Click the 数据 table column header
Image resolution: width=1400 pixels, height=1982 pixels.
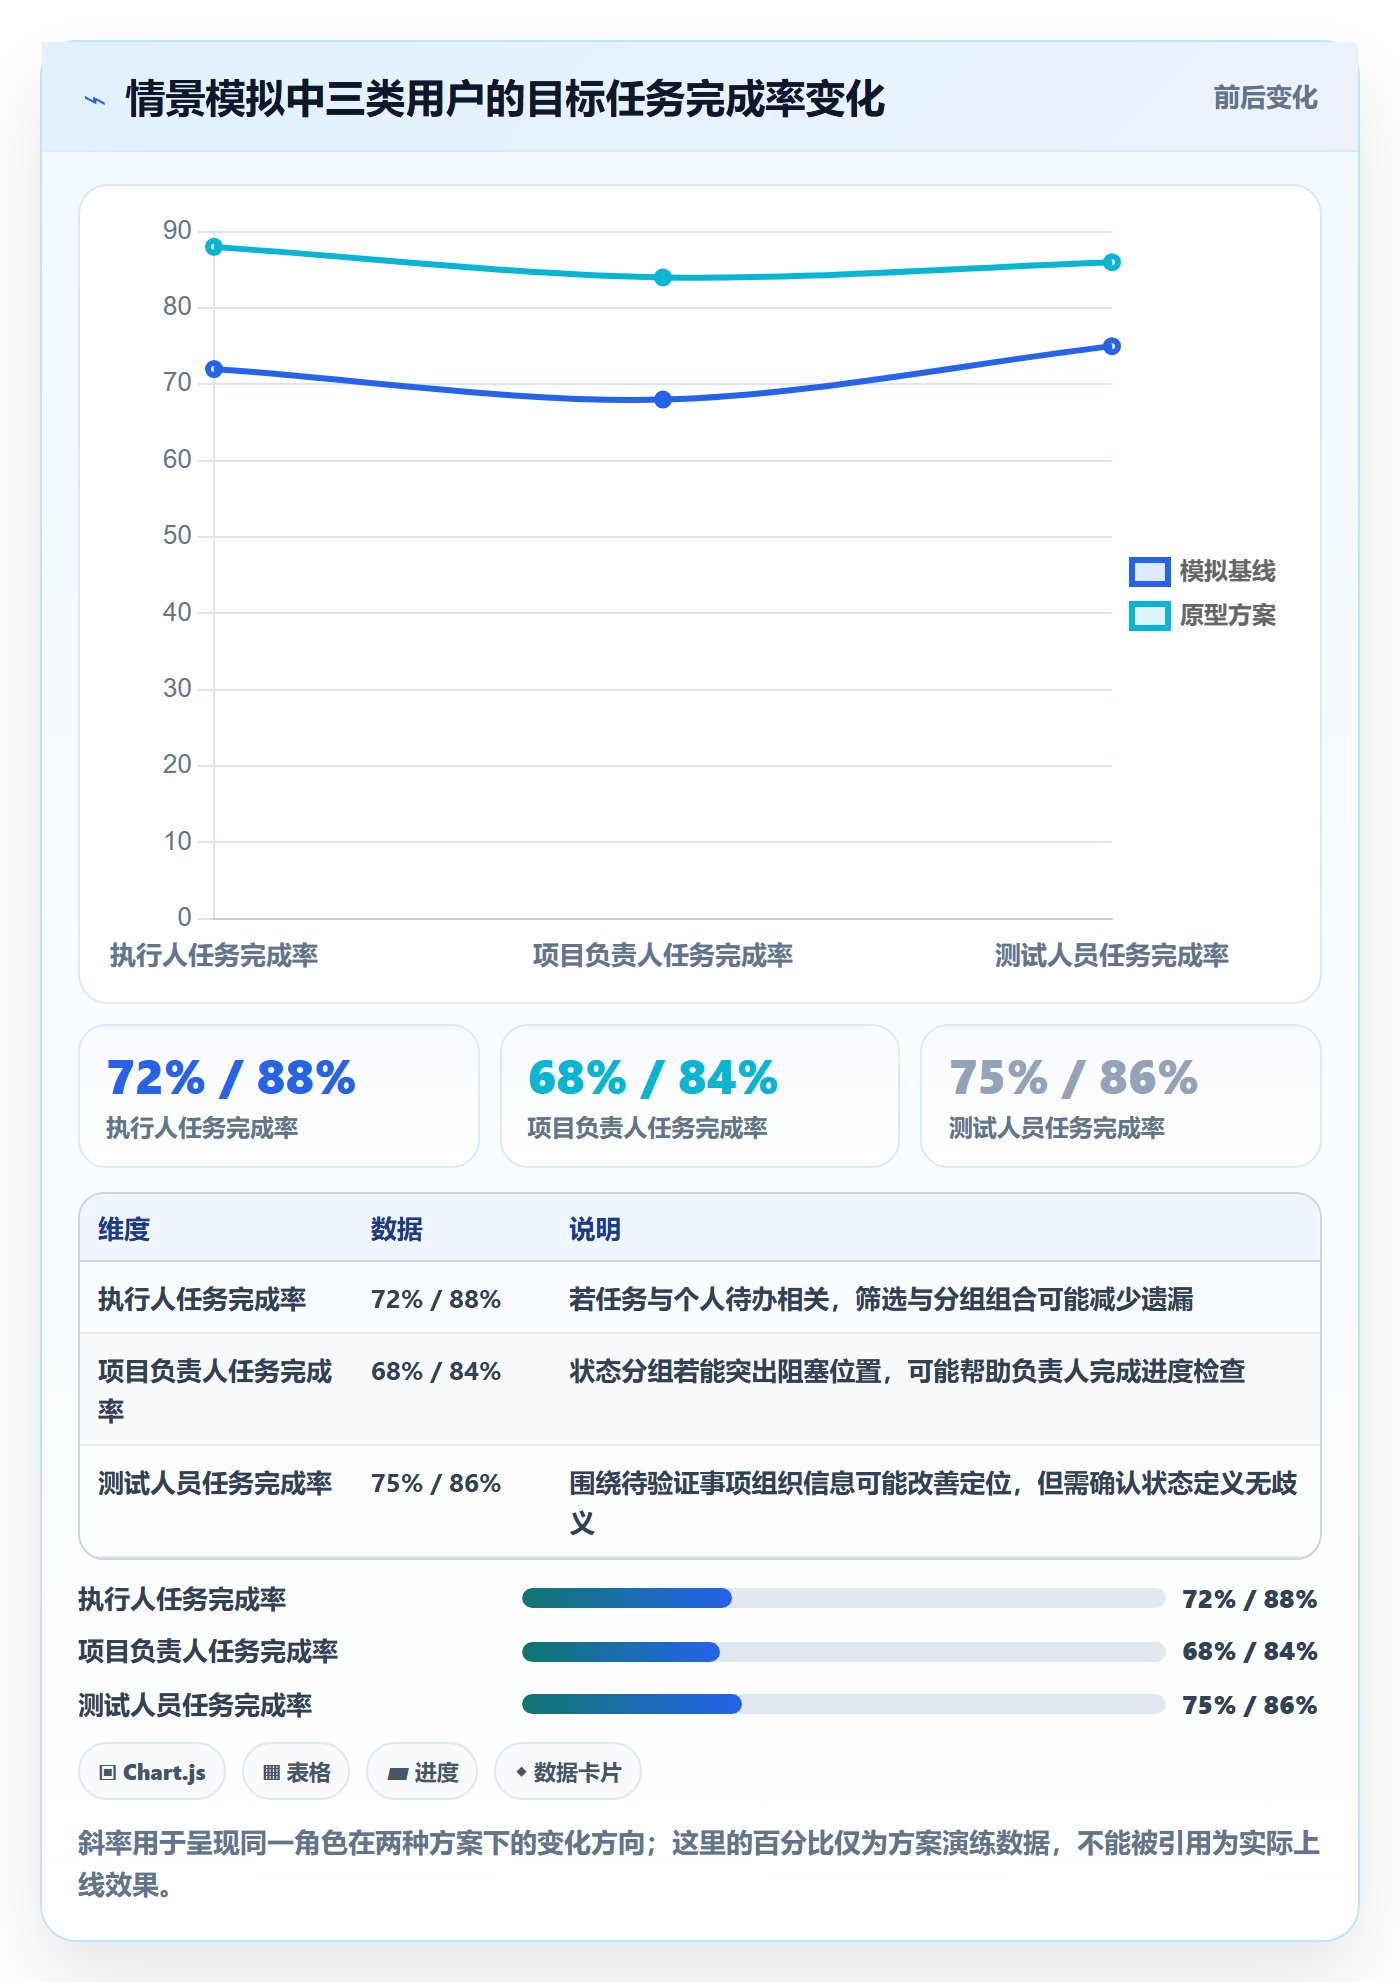(x=397, y=1229)
